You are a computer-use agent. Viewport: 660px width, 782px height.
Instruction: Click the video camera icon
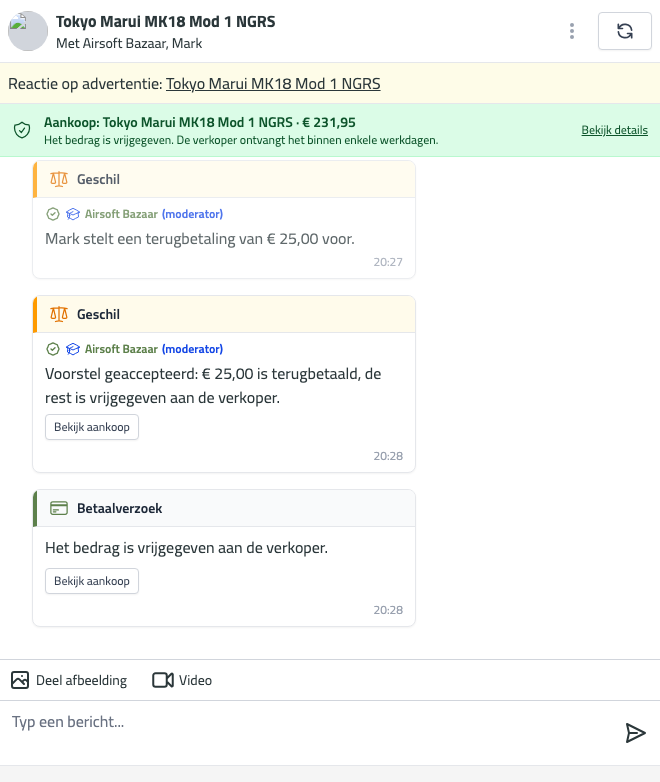point(163,680)
